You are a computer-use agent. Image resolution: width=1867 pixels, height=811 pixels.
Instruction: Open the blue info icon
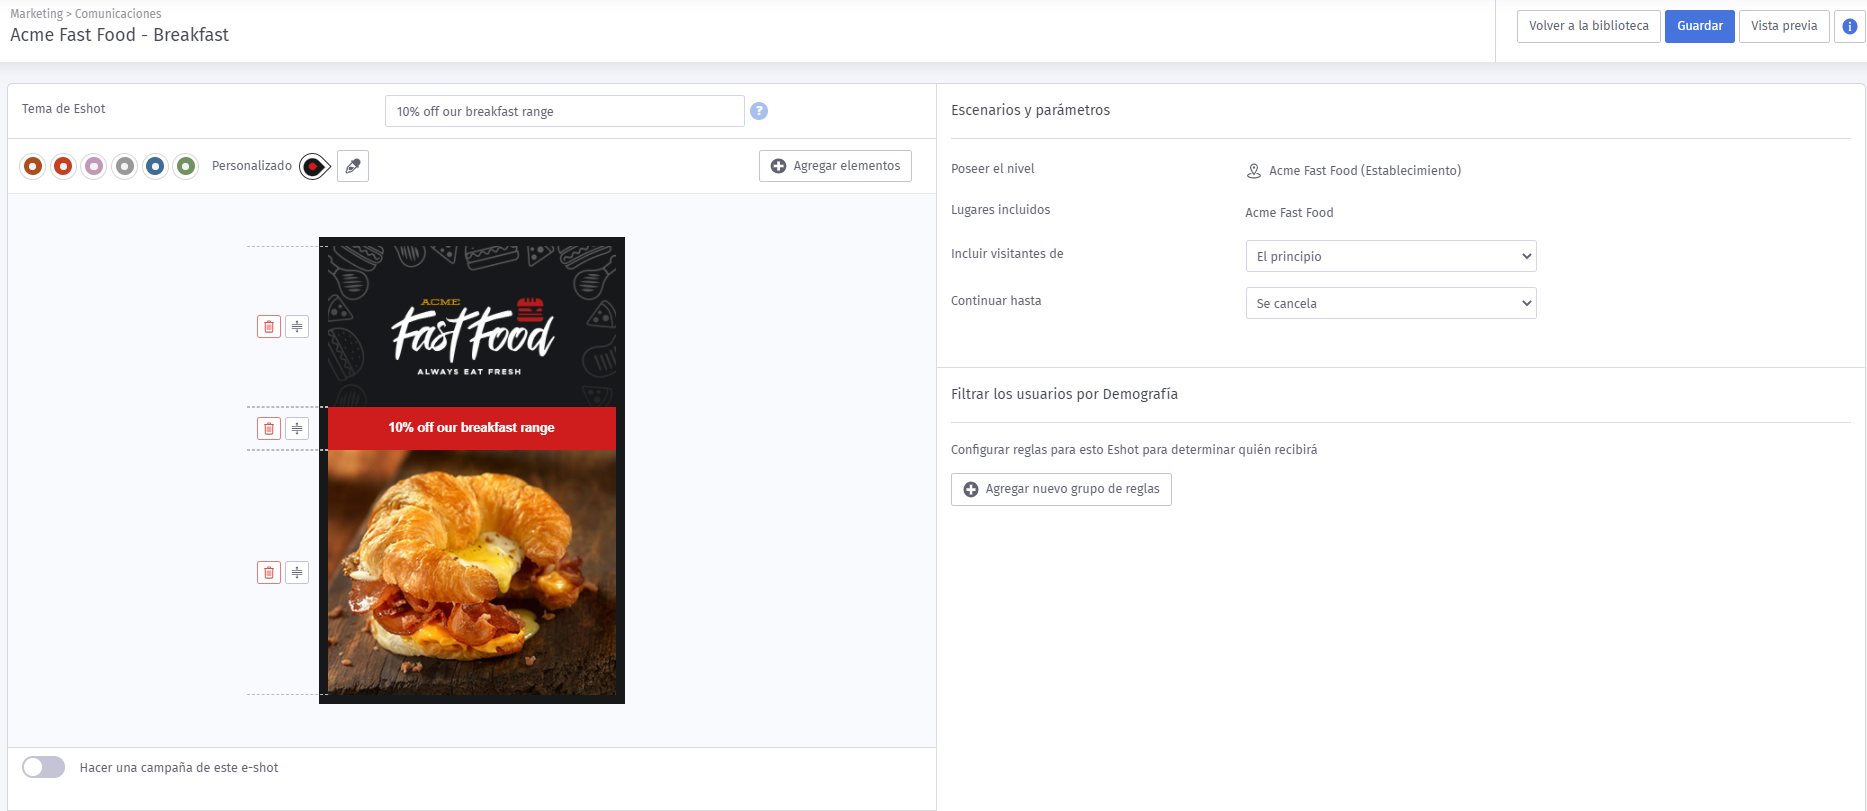click(1850, 26)
